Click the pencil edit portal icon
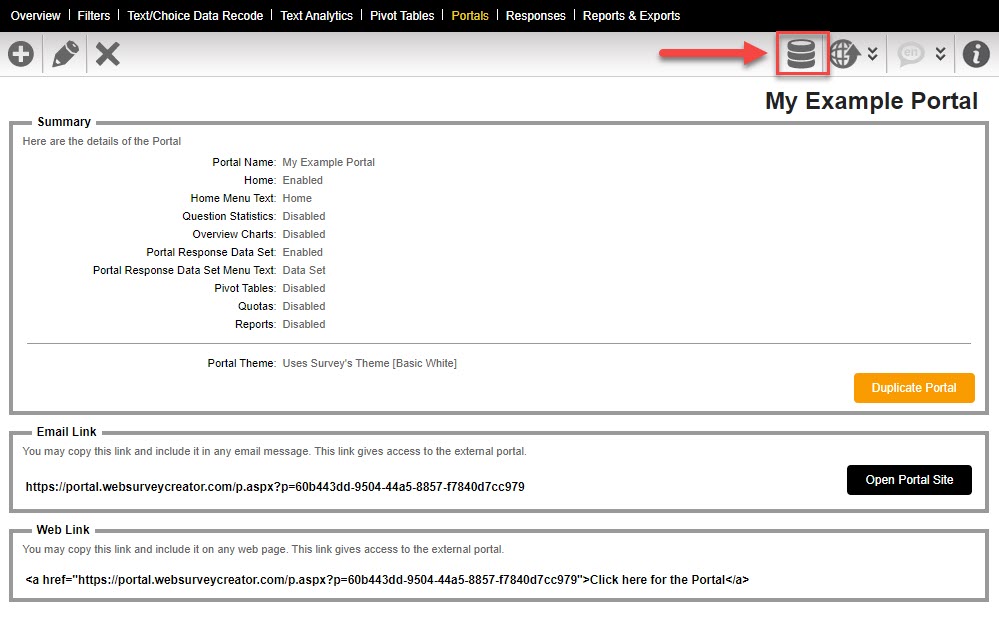This screenshot has height=620, width=999. (65, 54)
